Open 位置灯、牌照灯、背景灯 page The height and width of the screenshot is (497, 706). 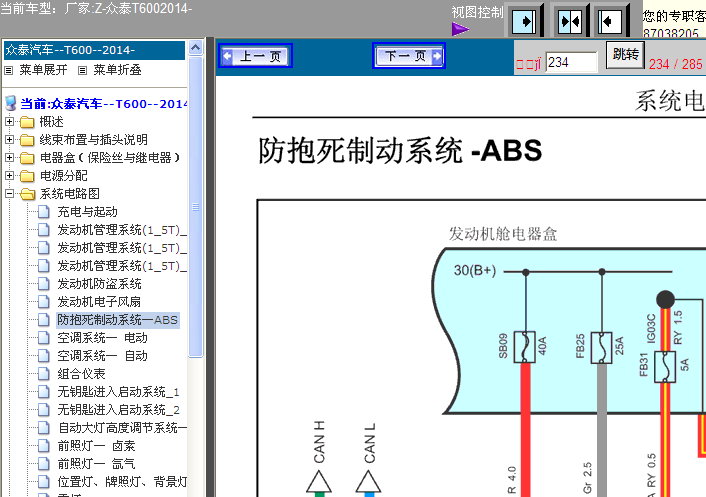(x=122, y=482)
